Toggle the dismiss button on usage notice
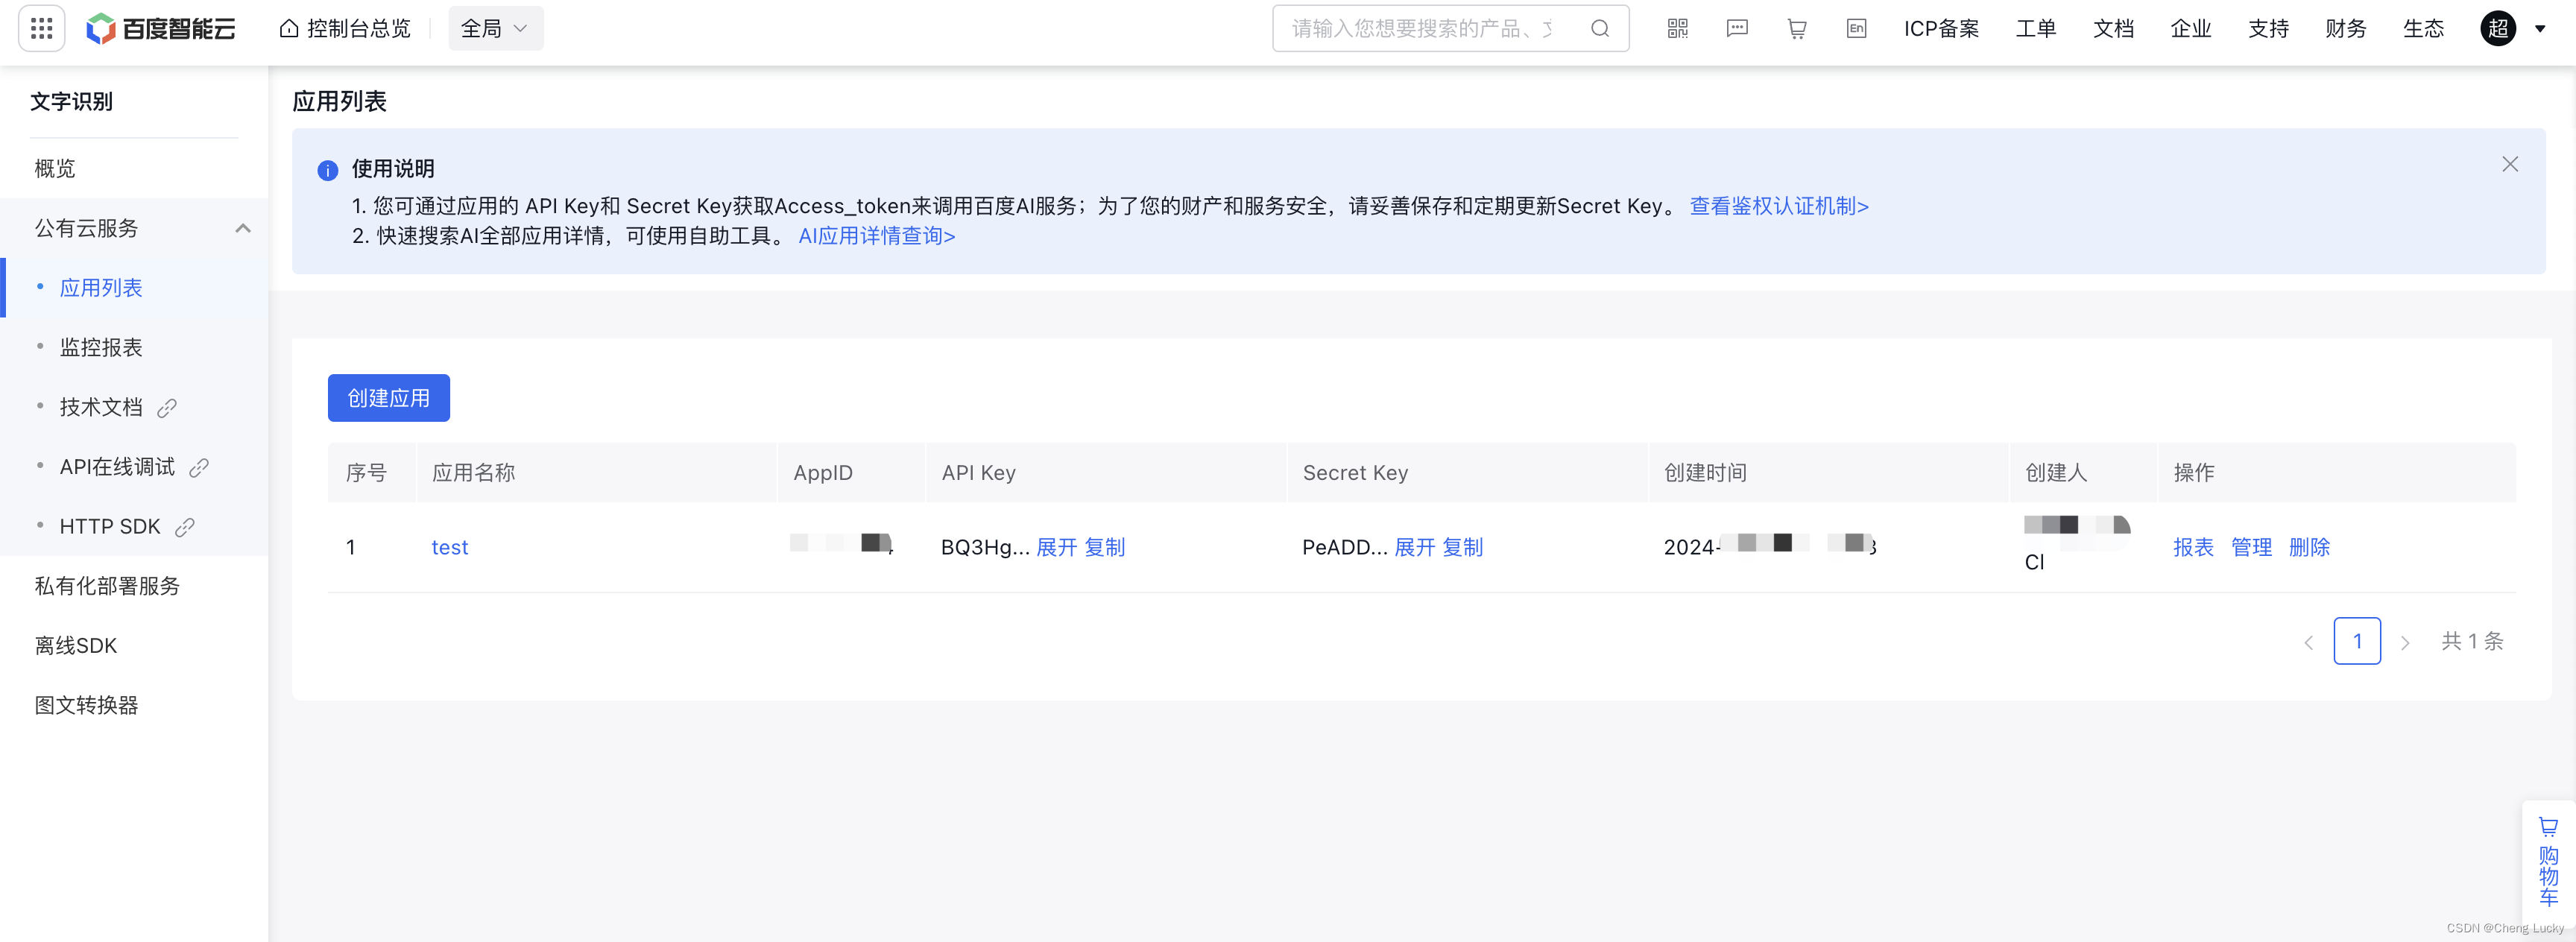Image resolution: width=2576 pixels, height=942 pixels. (x=2509, y=162)
